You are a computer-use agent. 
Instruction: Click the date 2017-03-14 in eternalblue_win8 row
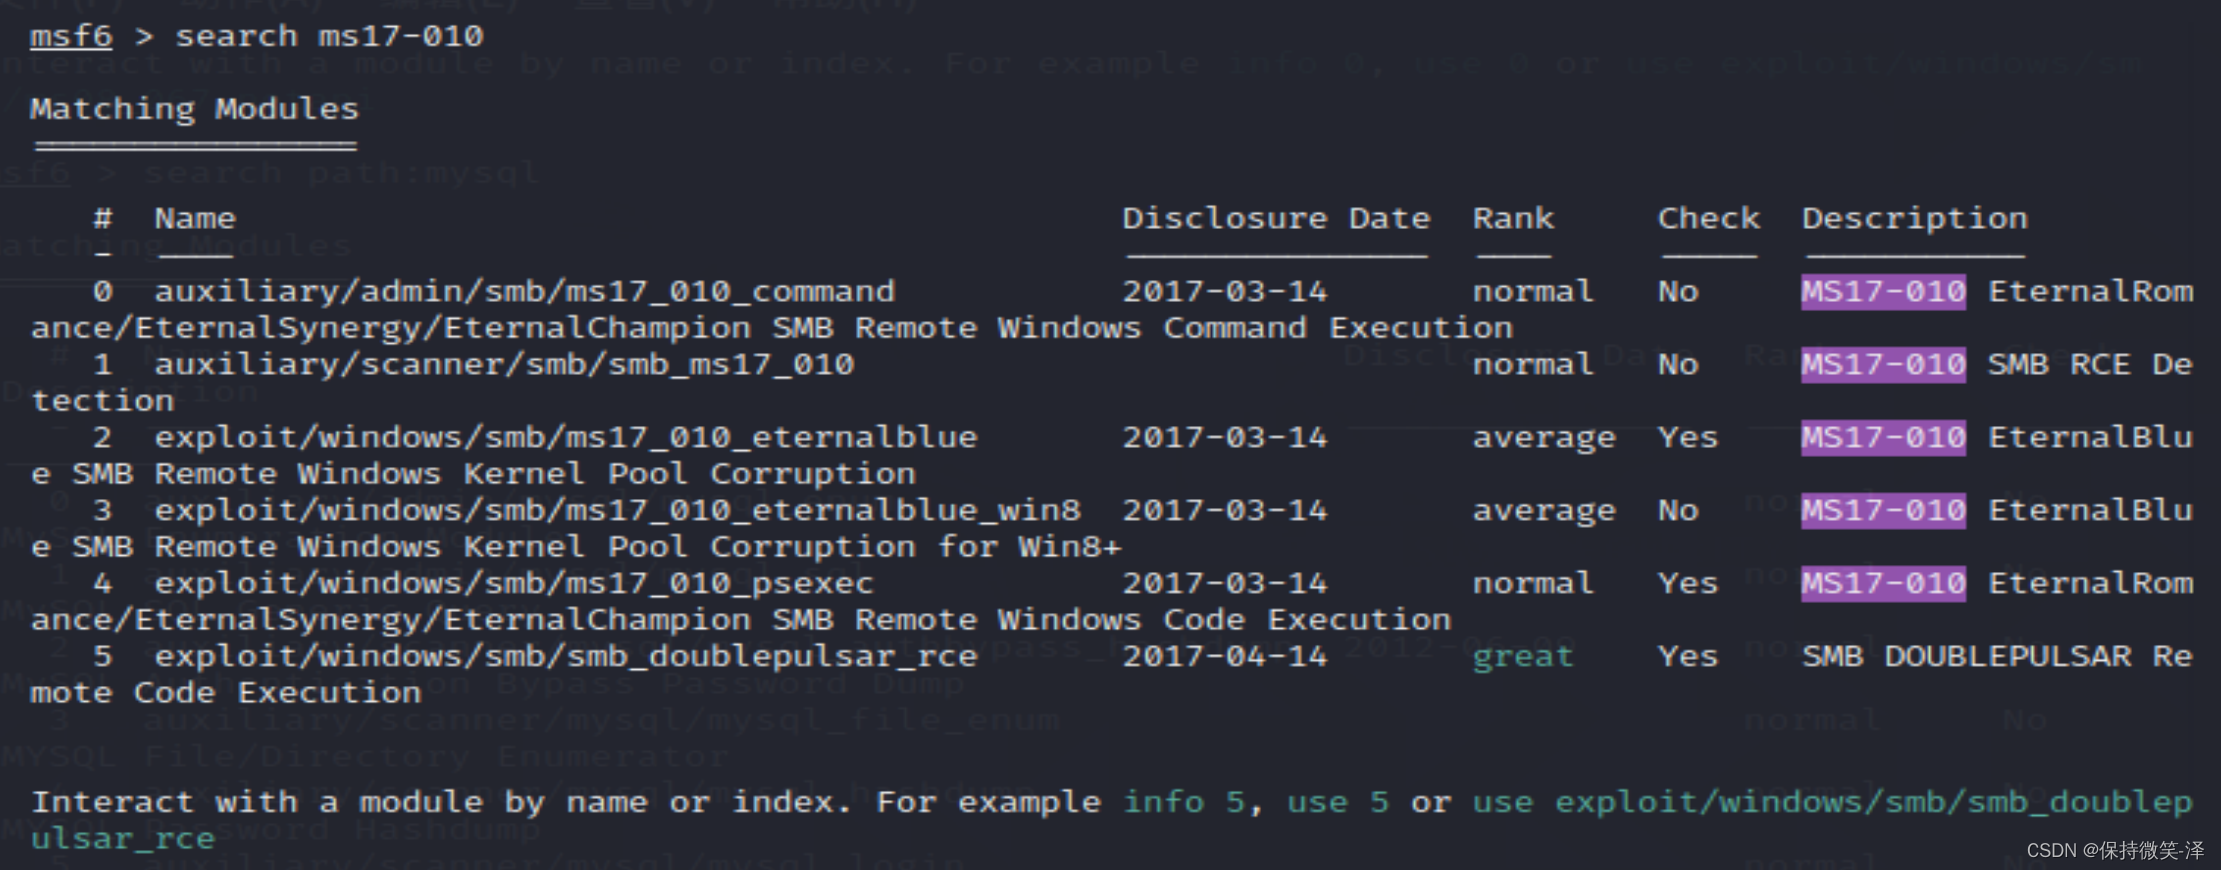click(1225, 510)
